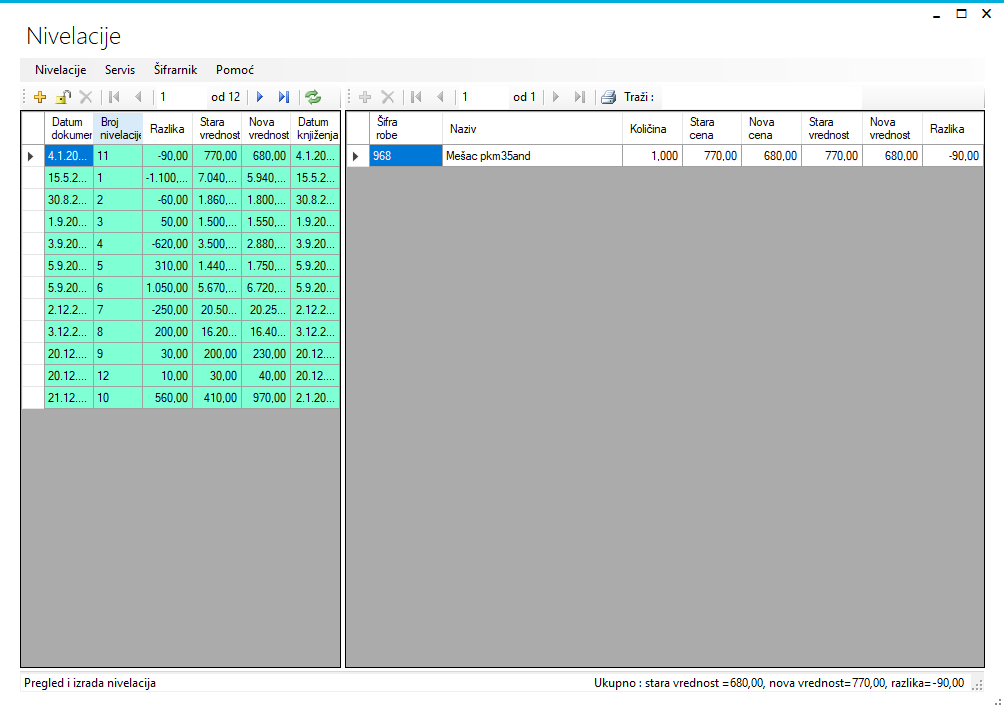The image size is (1004, 706).
Task: Sort by Broj nivelacije column header
Action: [118, 128]
